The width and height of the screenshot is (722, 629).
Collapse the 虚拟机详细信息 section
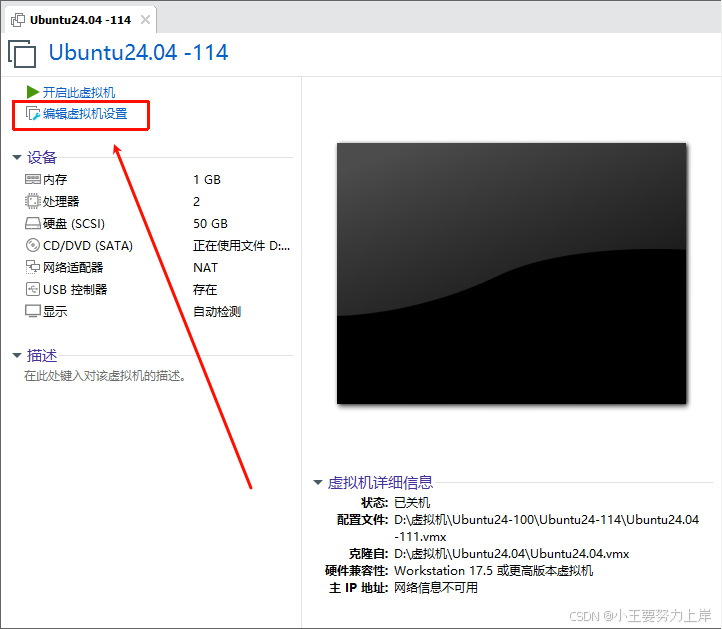click(x=318, y=483)
